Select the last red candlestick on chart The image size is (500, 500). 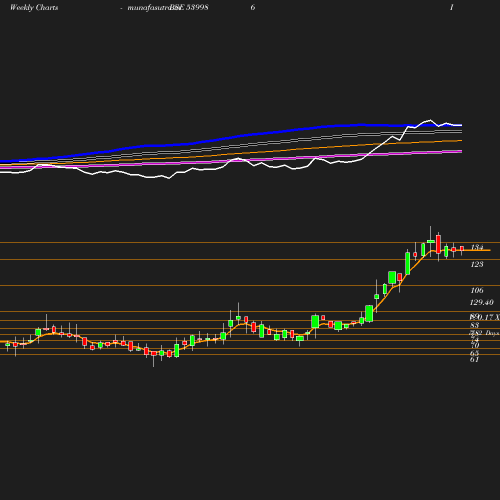462,249
